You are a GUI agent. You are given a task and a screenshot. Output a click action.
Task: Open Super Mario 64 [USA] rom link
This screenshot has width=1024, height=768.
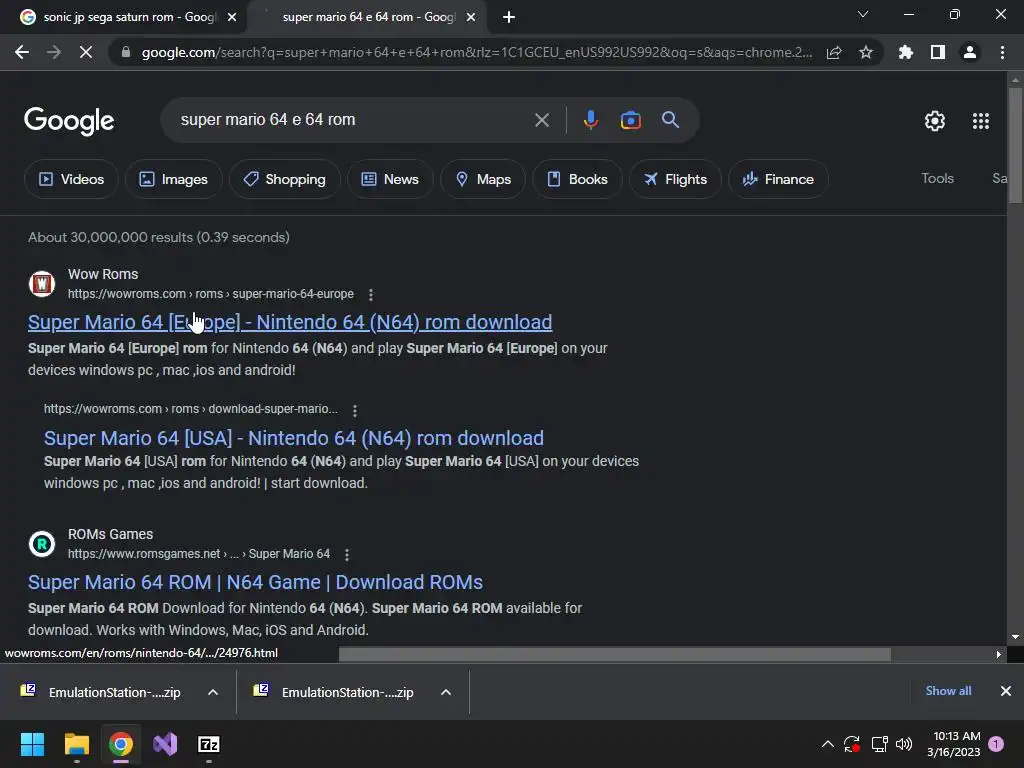coord(294,438)
